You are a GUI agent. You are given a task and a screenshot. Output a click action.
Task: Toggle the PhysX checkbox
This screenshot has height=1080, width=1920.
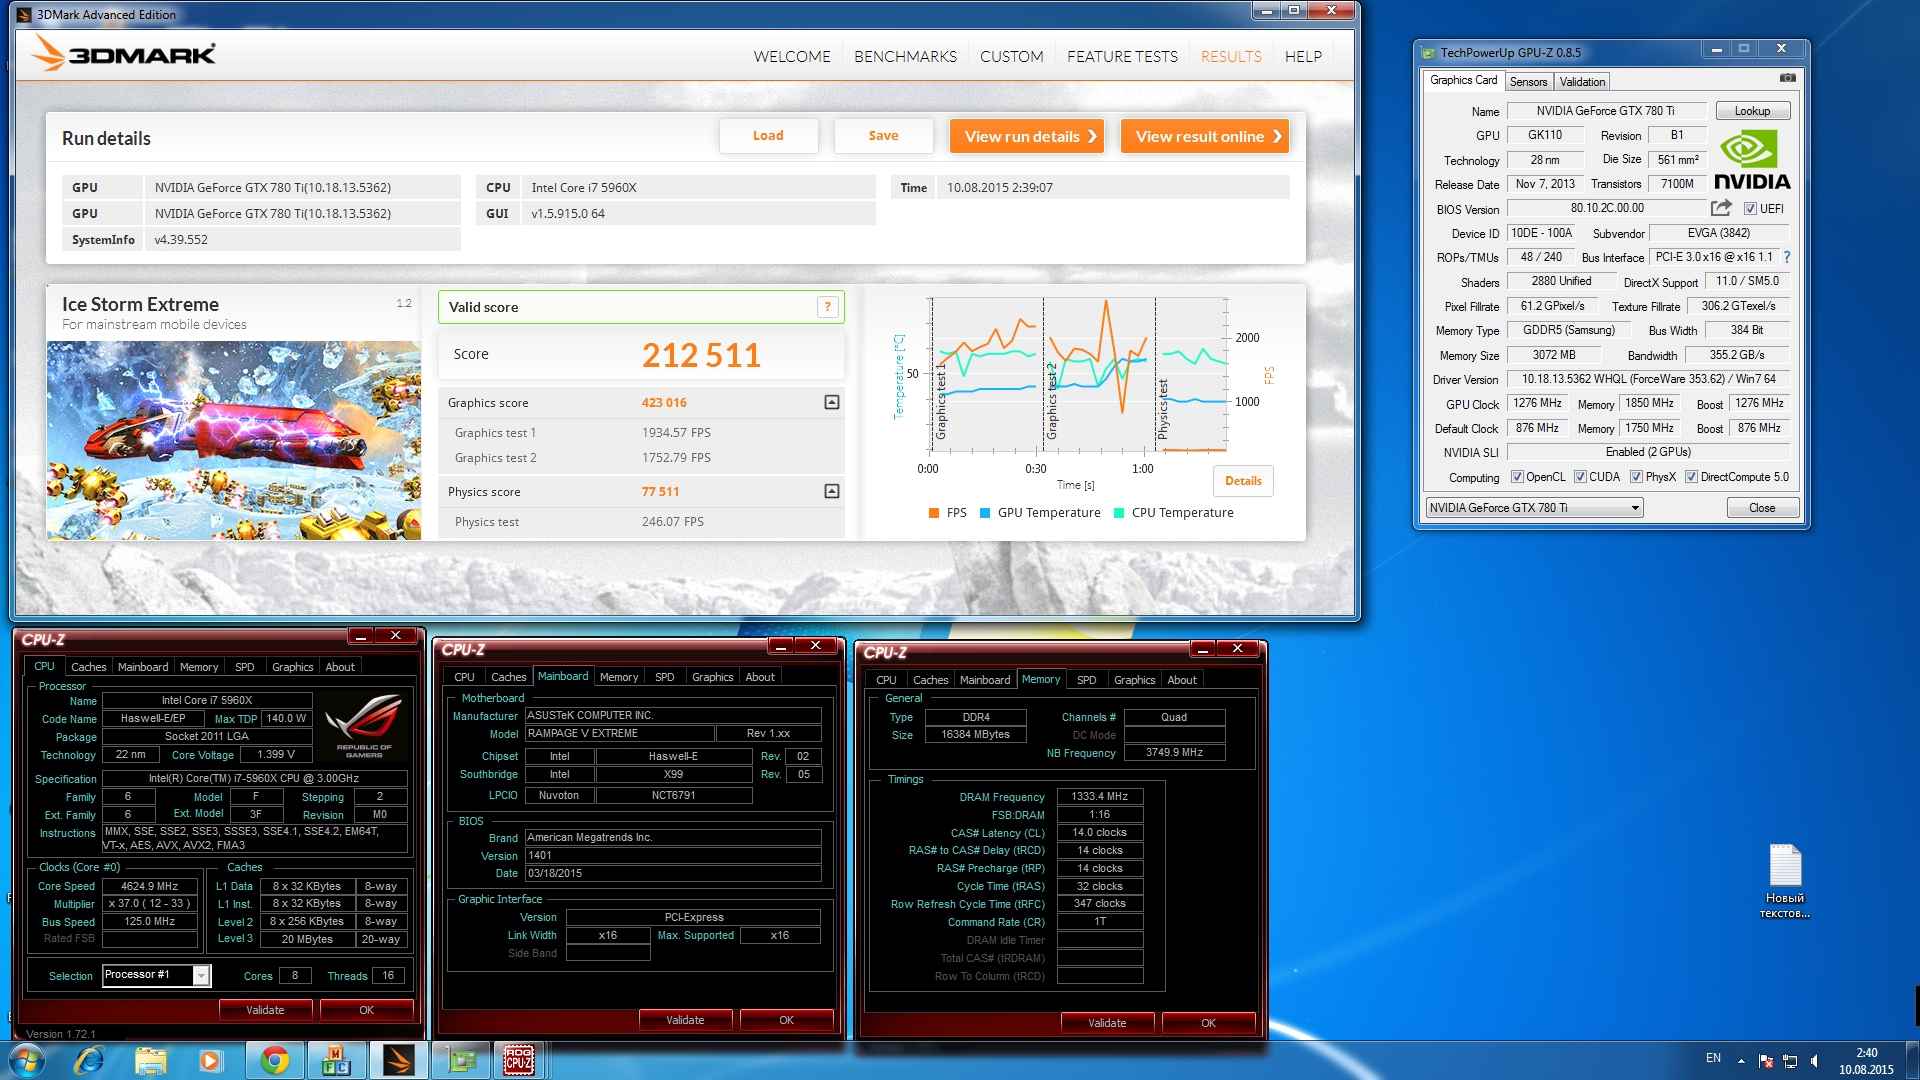[x=1636, y=477]
